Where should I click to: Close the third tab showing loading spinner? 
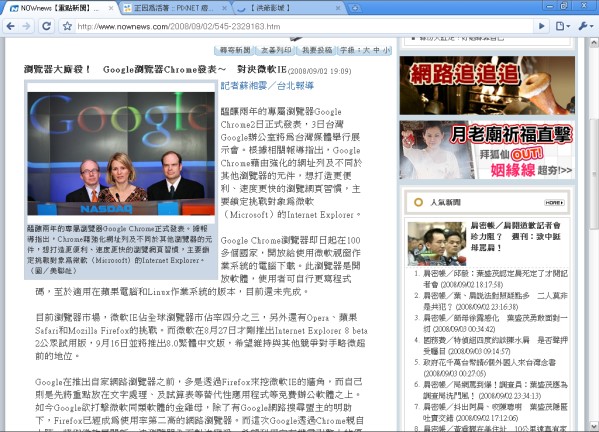click(x=338, y=8)
